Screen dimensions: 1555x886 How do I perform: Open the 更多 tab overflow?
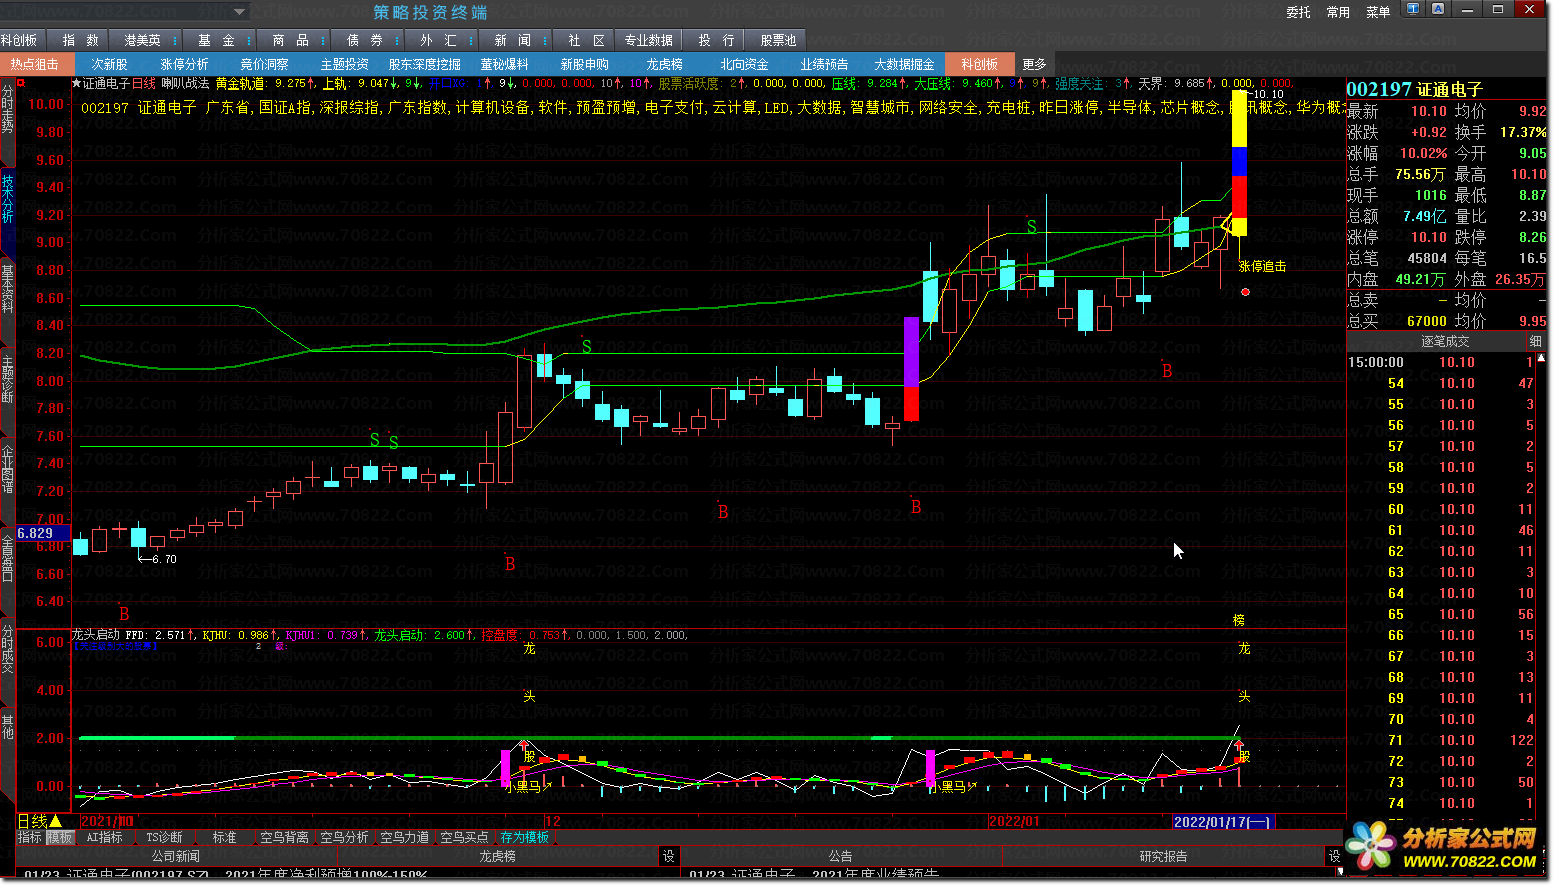click(1034, 64)
